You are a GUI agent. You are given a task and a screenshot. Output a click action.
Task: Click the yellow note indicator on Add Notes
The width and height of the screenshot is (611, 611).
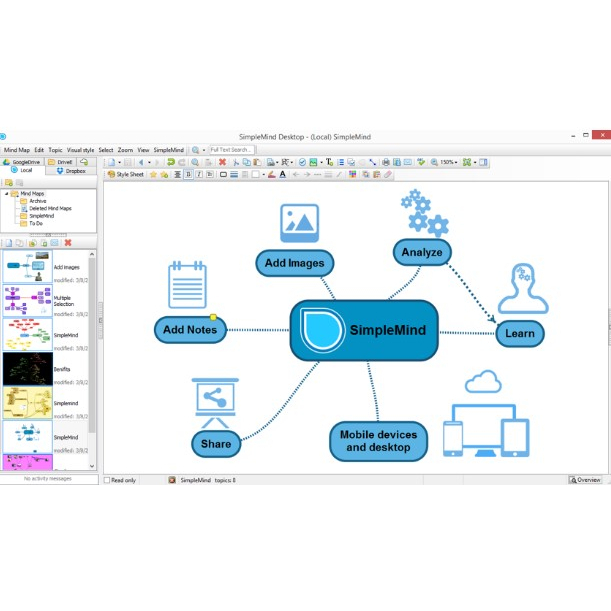213,317
